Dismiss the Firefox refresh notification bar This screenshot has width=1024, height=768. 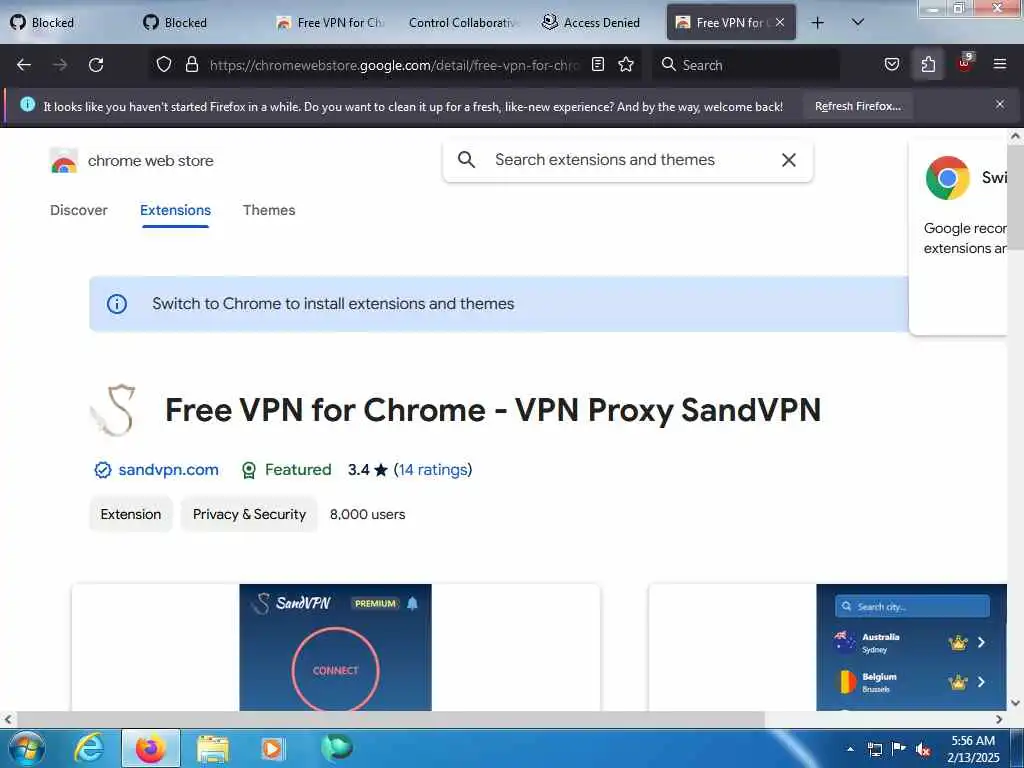[x=999, y=104]
